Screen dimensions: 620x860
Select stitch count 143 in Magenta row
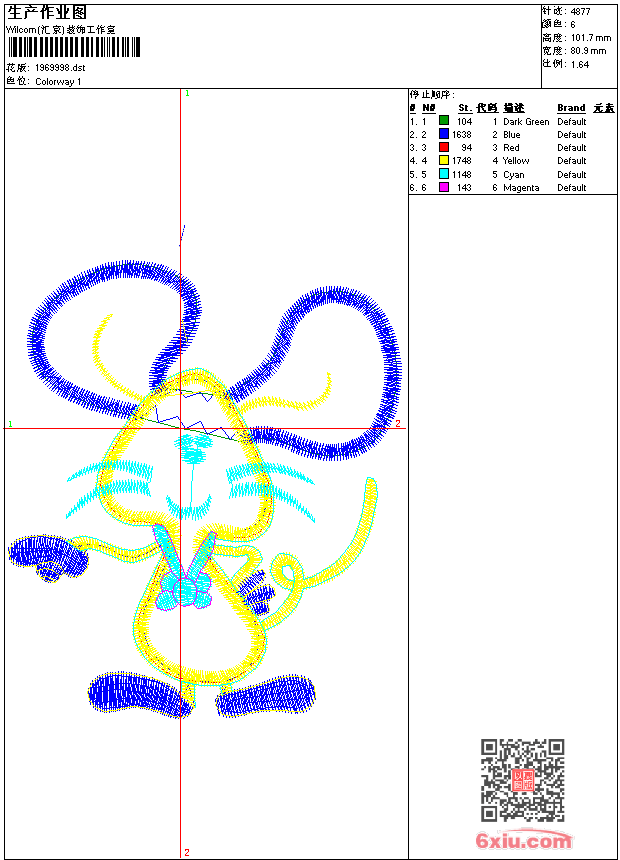[464, 188]
